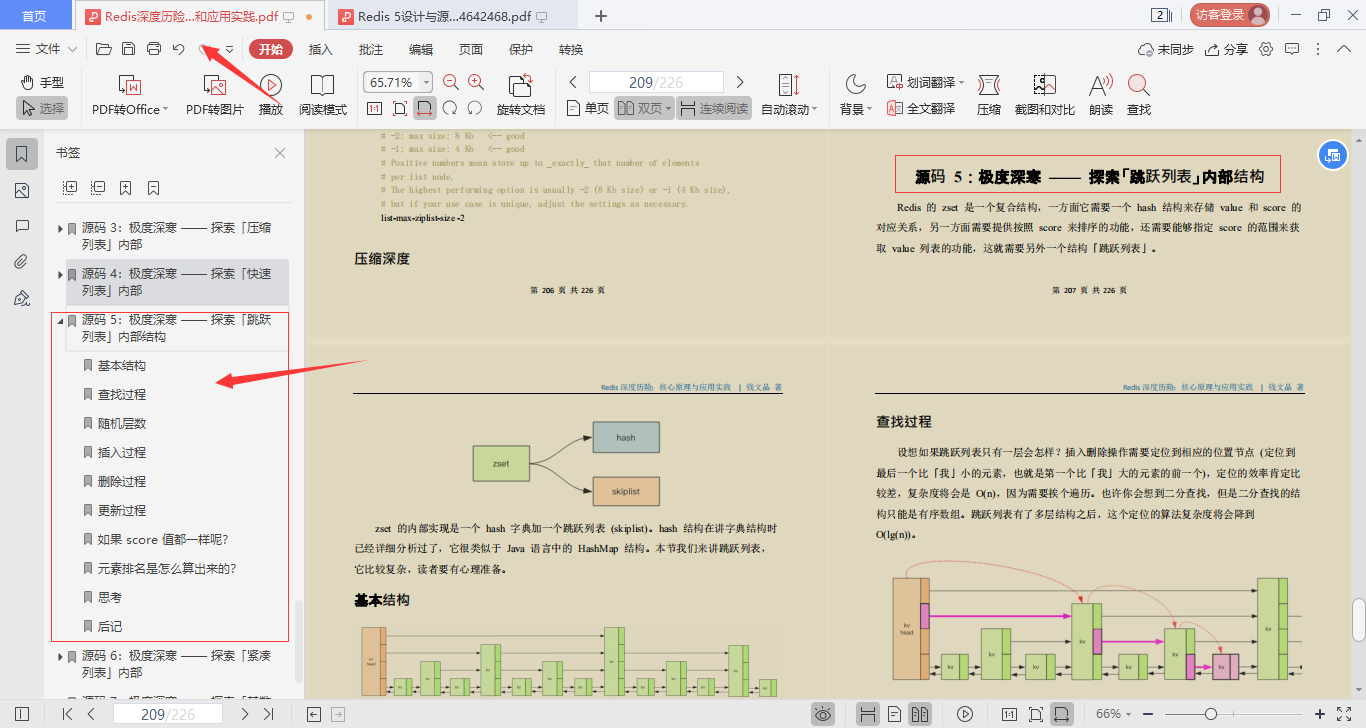Image resolution: width=1366 pixels, height=728 pixels.
Task: Click 访客登录 guest login button
Action: [x=1230, y=15]
